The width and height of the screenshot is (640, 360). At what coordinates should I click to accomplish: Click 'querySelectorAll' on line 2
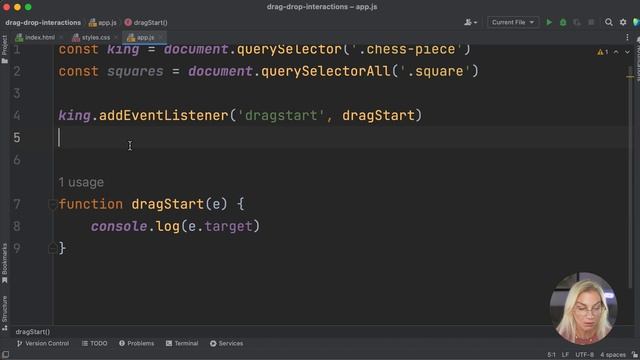click(325, 71)
